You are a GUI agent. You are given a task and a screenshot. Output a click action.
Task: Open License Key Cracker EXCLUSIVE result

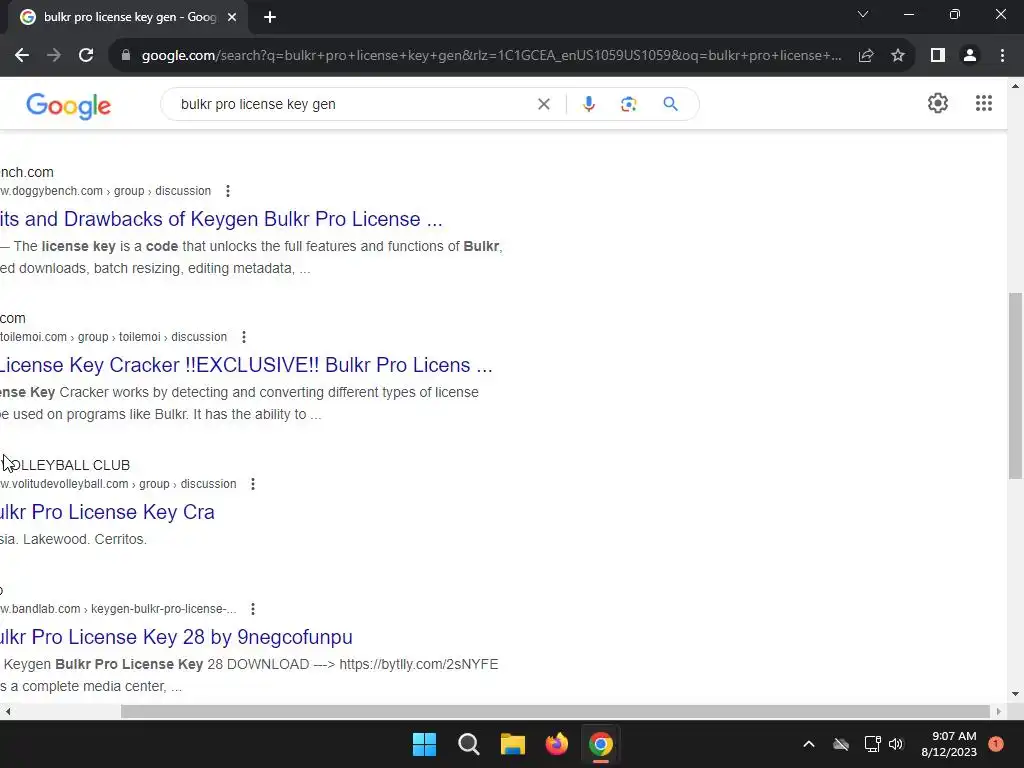pyautogui.click(x=246, y=365)
